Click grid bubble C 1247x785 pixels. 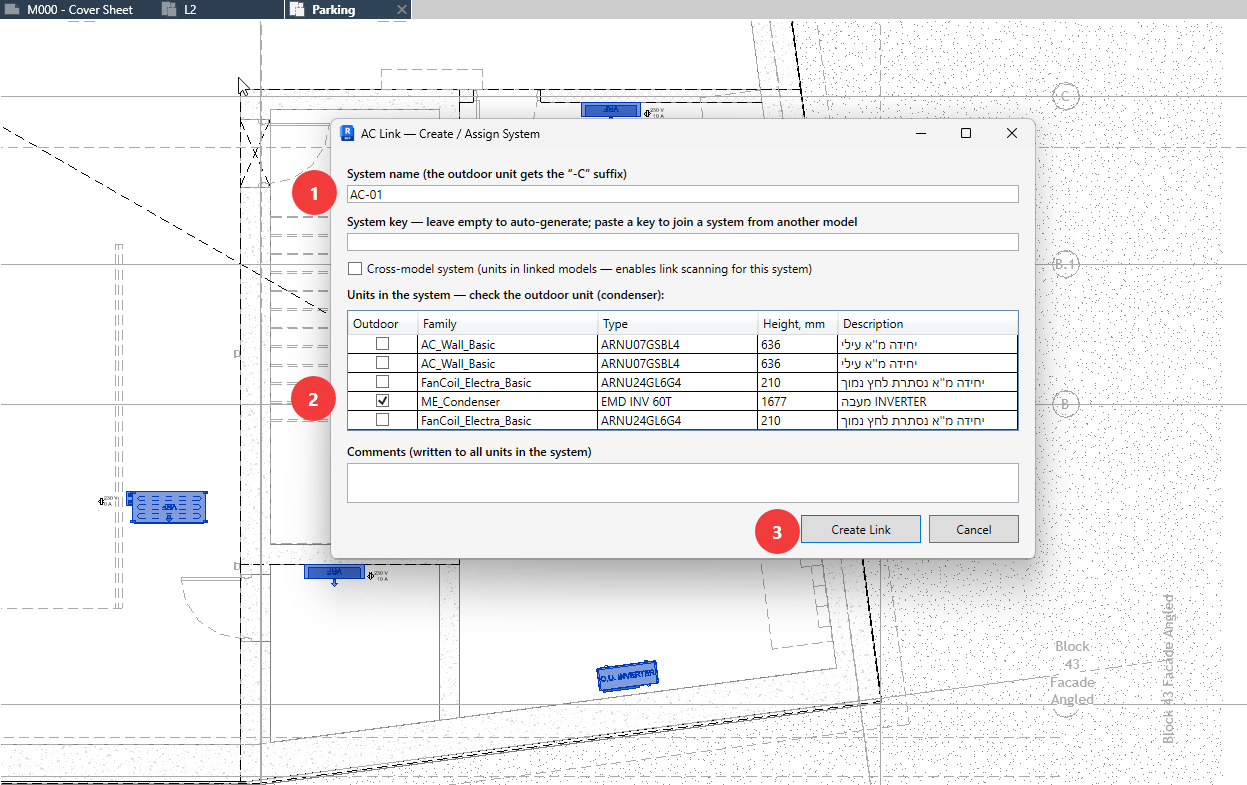coord(1065,96)
